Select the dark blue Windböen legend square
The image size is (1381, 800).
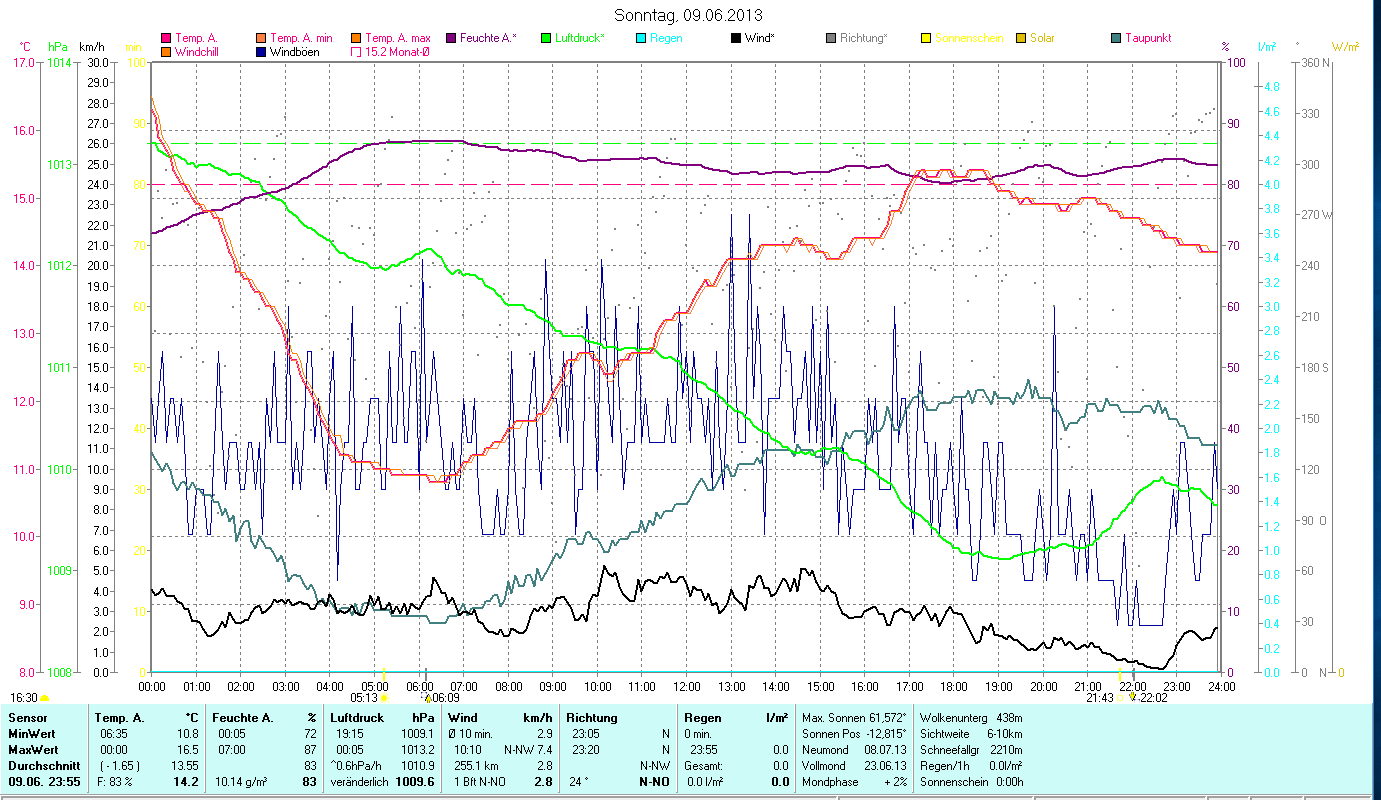pos(260,52)
